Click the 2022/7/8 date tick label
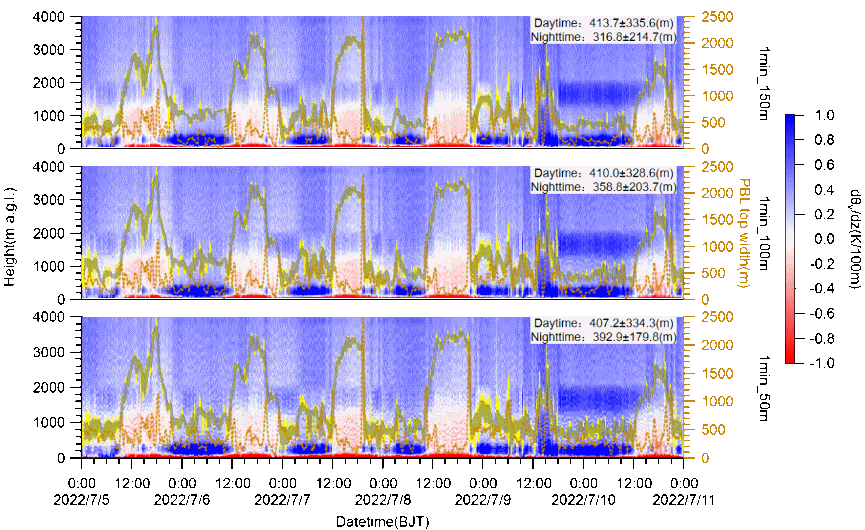The height and width of the screenshot is (530, 865). (x=383, y=497)
